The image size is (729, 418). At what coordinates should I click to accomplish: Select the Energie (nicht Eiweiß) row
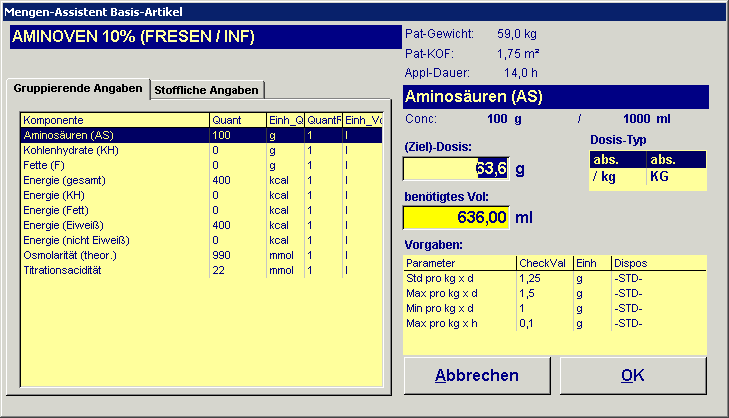(202, 240)
